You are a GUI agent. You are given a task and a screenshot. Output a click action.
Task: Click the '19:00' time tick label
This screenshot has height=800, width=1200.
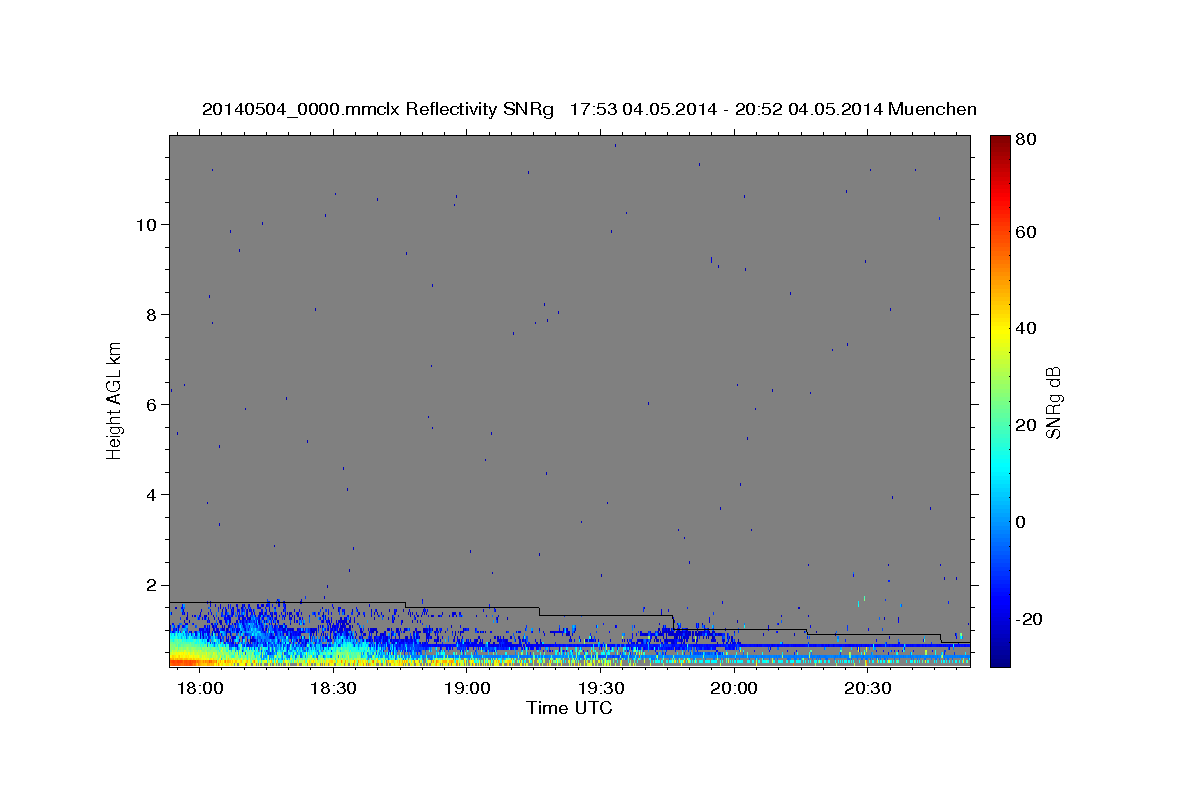[468, 688]
